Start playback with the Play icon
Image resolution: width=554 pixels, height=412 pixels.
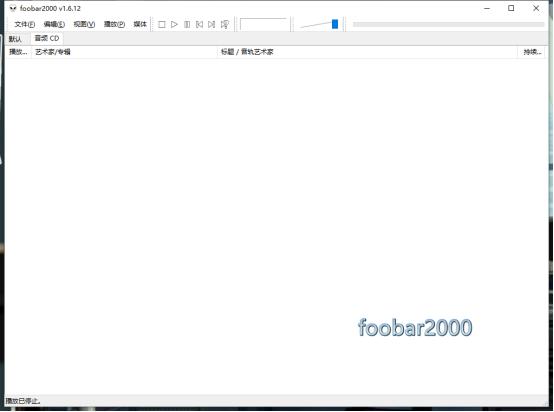174,24
